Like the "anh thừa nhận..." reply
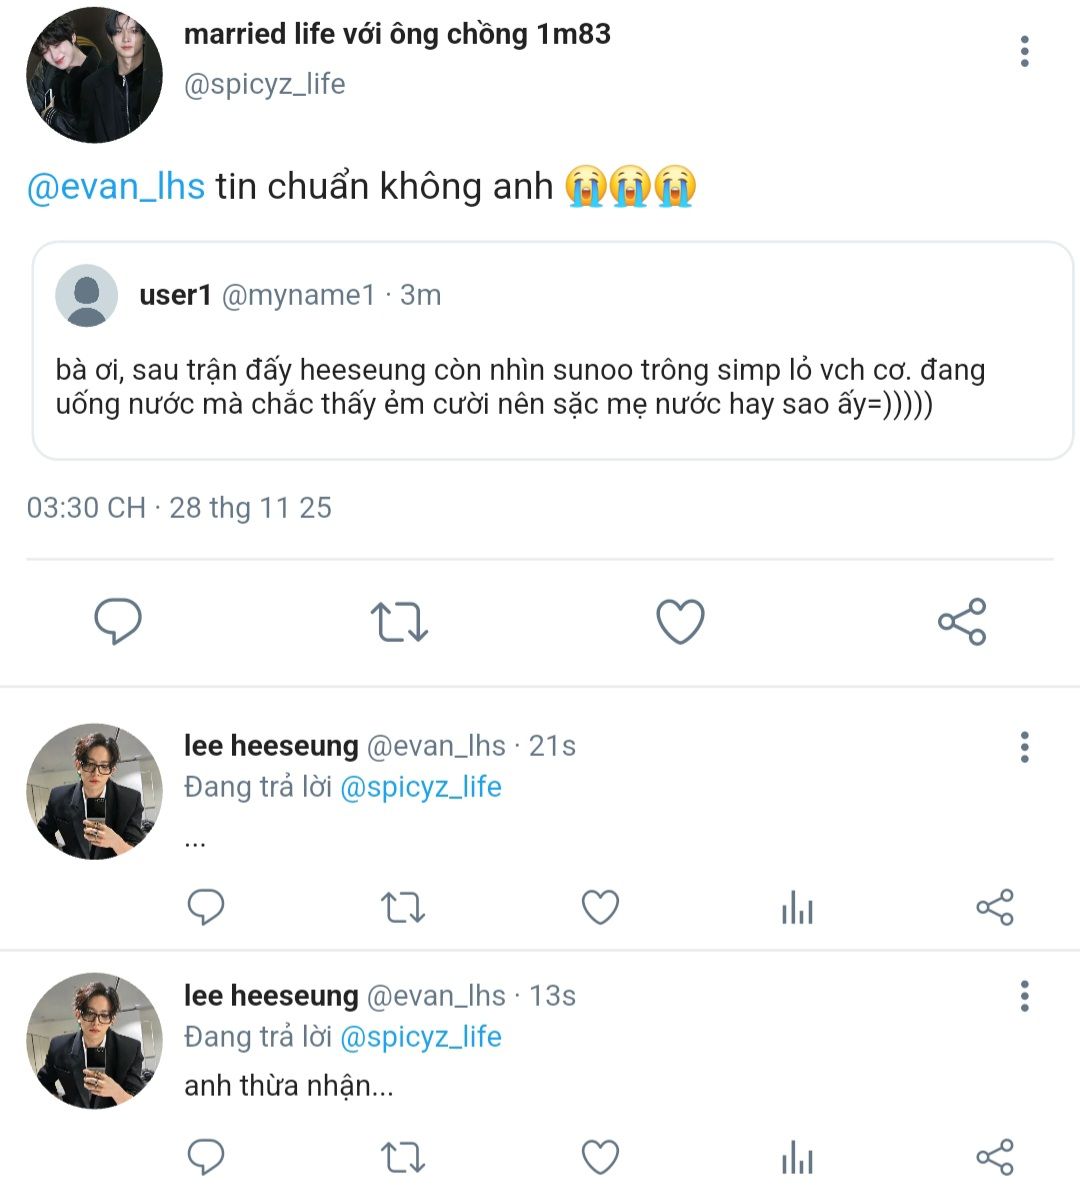The width and height of the screenshot is (1080, 1196). [x=600, y=1158]
